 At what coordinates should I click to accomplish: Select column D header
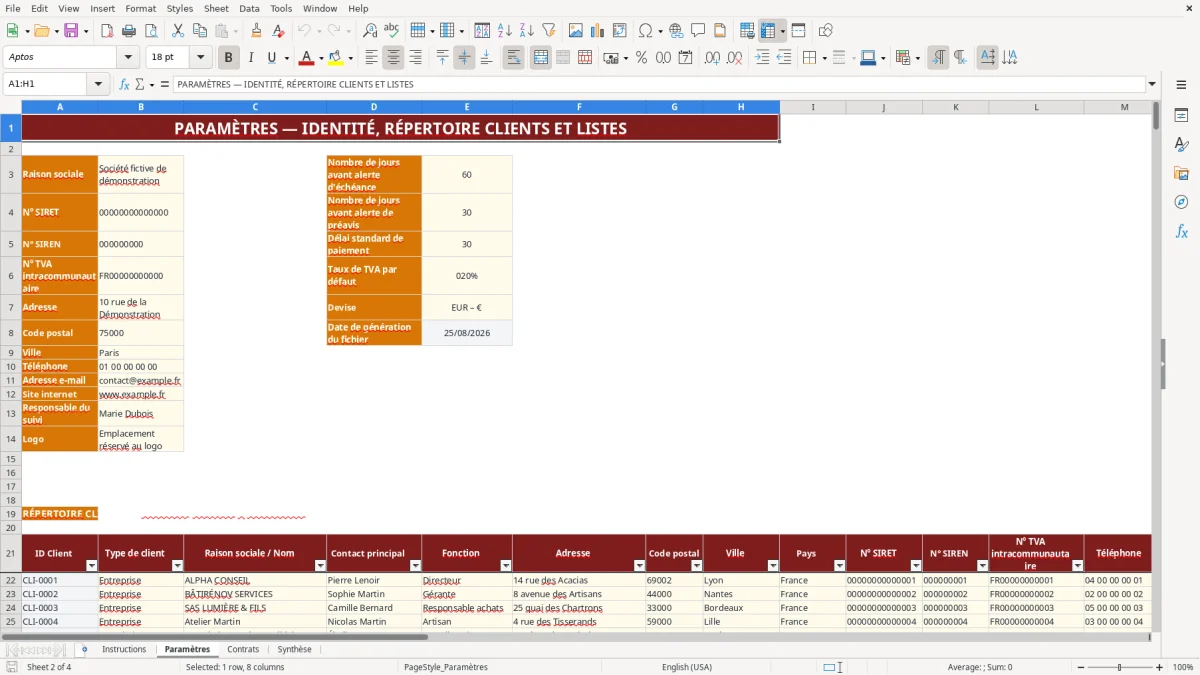(374, 107)
